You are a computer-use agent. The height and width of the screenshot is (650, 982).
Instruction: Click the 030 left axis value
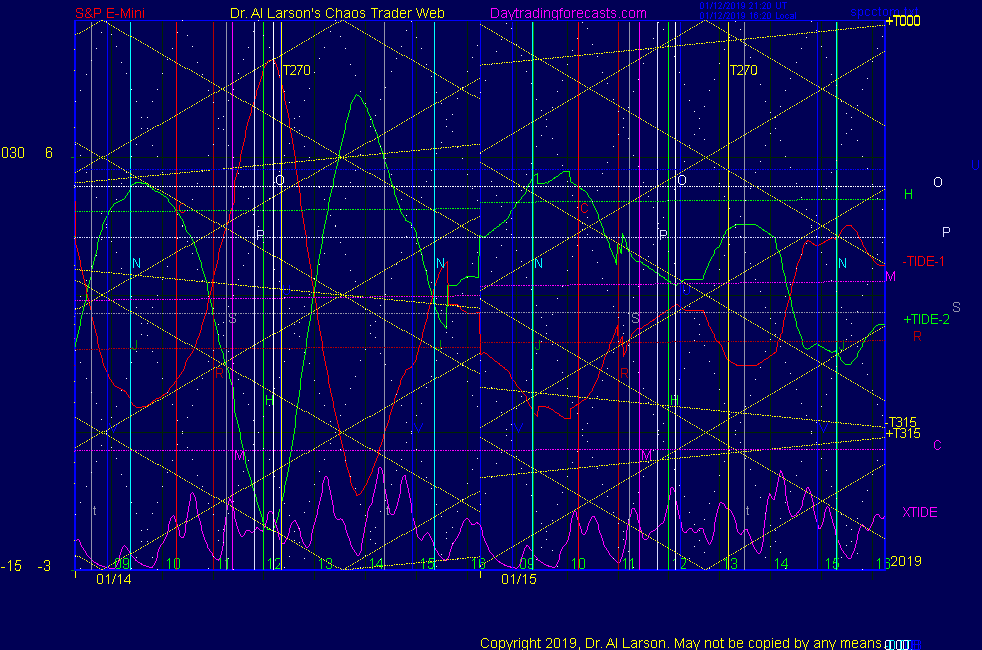tap(13, 153)
